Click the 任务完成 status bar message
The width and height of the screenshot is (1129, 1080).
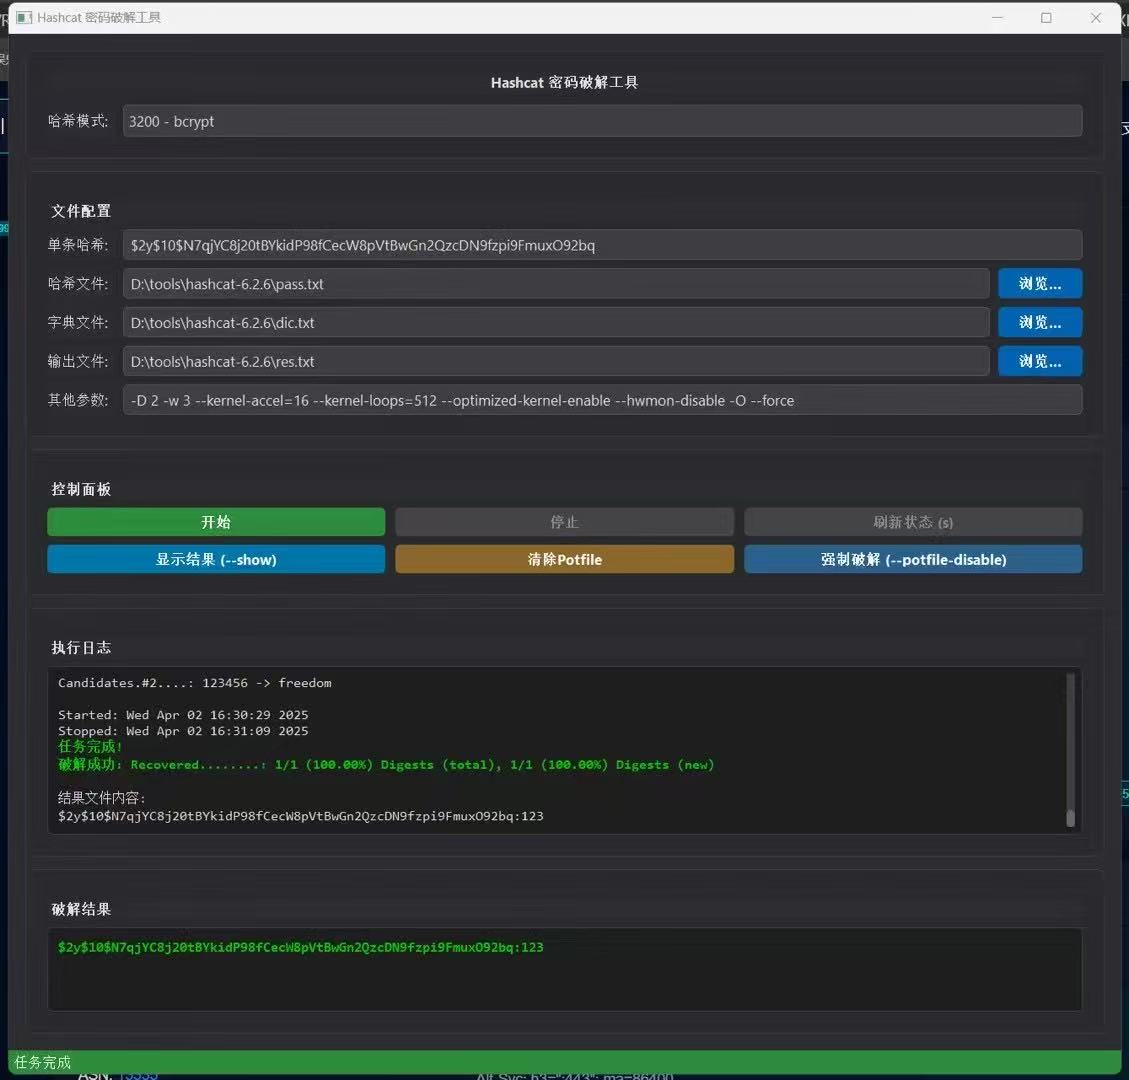42,1063
